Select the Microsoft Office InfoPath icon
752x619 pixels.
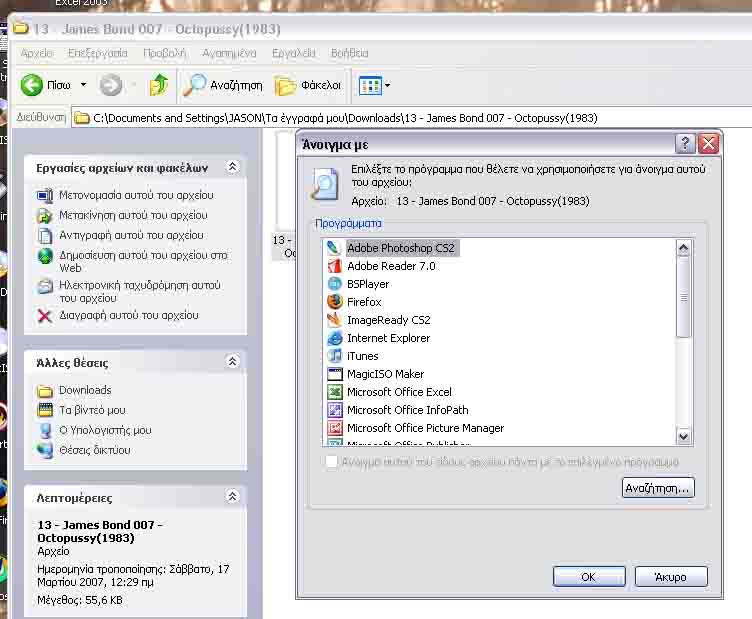(x=334, y=410)
